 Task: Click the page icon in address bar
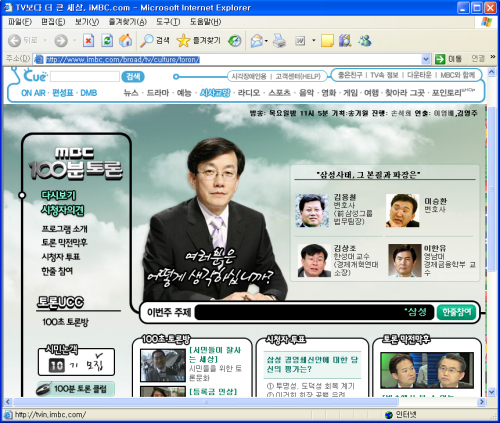click(39, 59)
